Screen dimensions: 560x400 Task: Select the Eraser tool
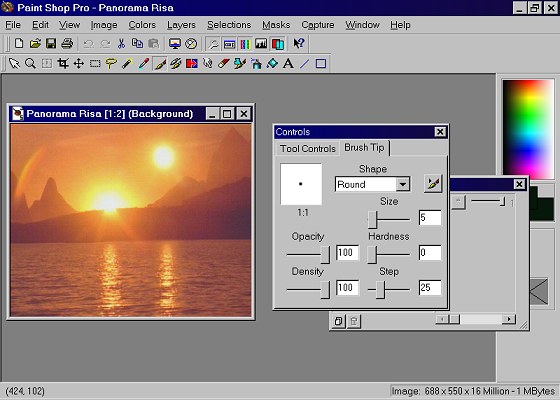pos(224,64)
